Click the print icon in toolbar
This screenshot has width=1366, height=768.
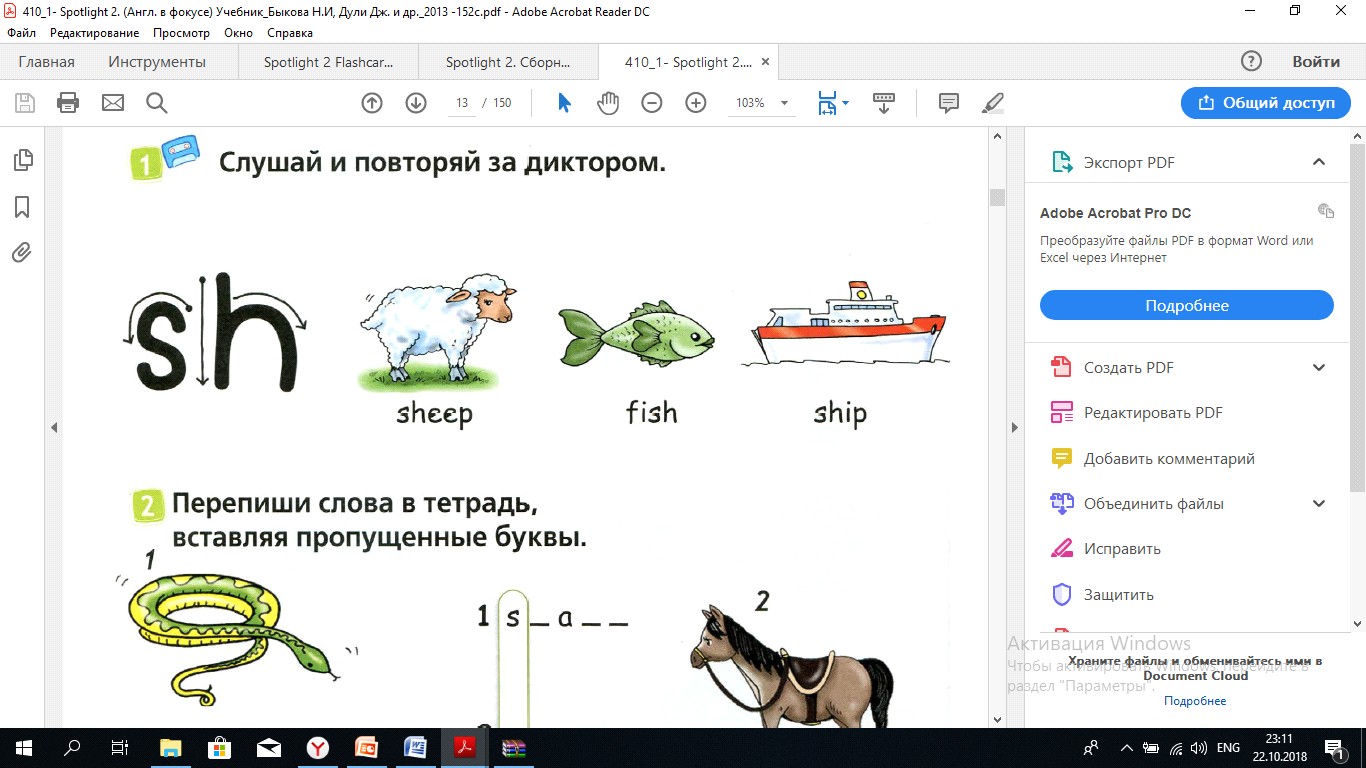pos(68,103)
